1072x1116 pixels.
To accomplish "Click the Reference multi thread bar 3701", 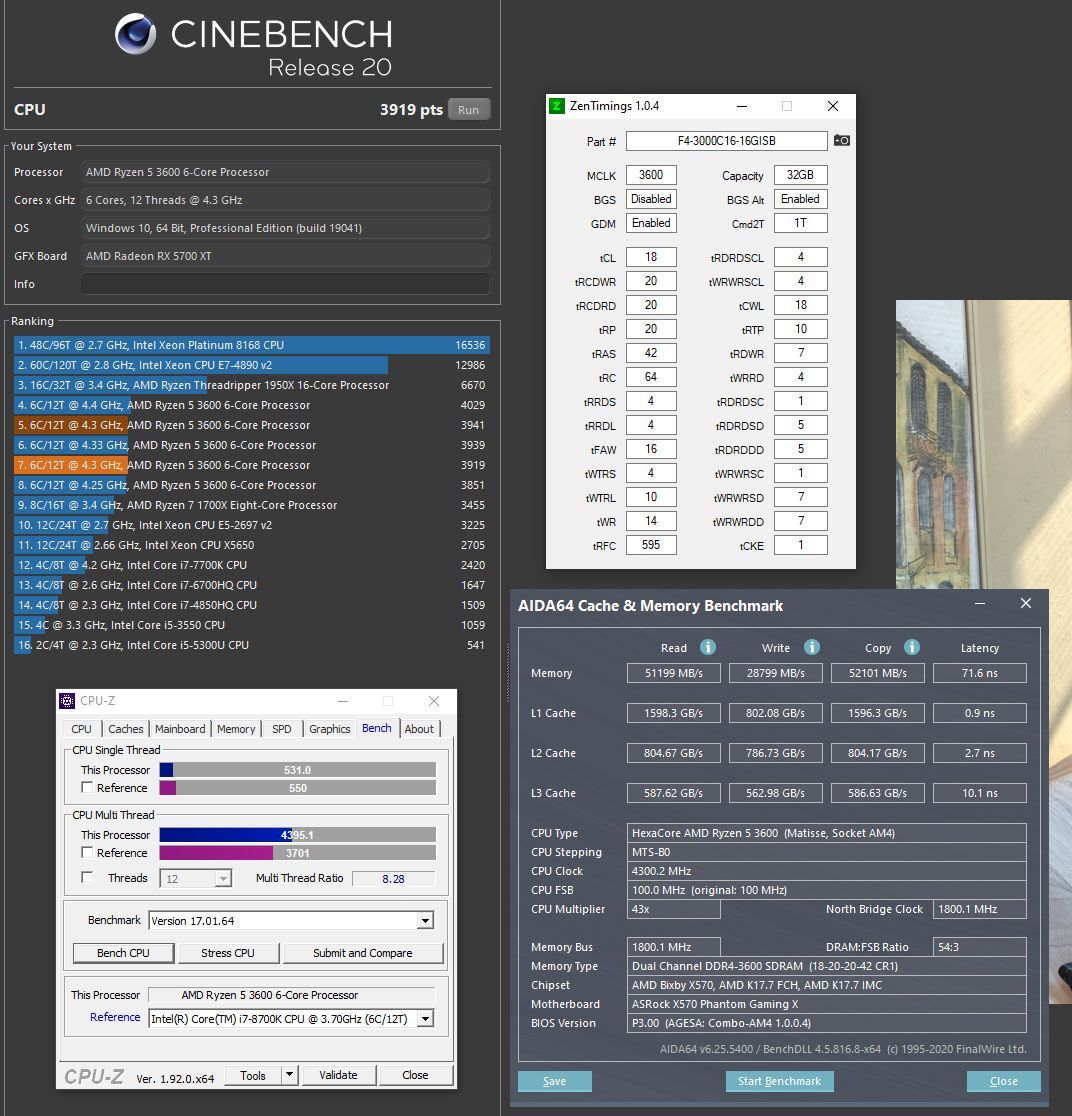I will point(298,853).
